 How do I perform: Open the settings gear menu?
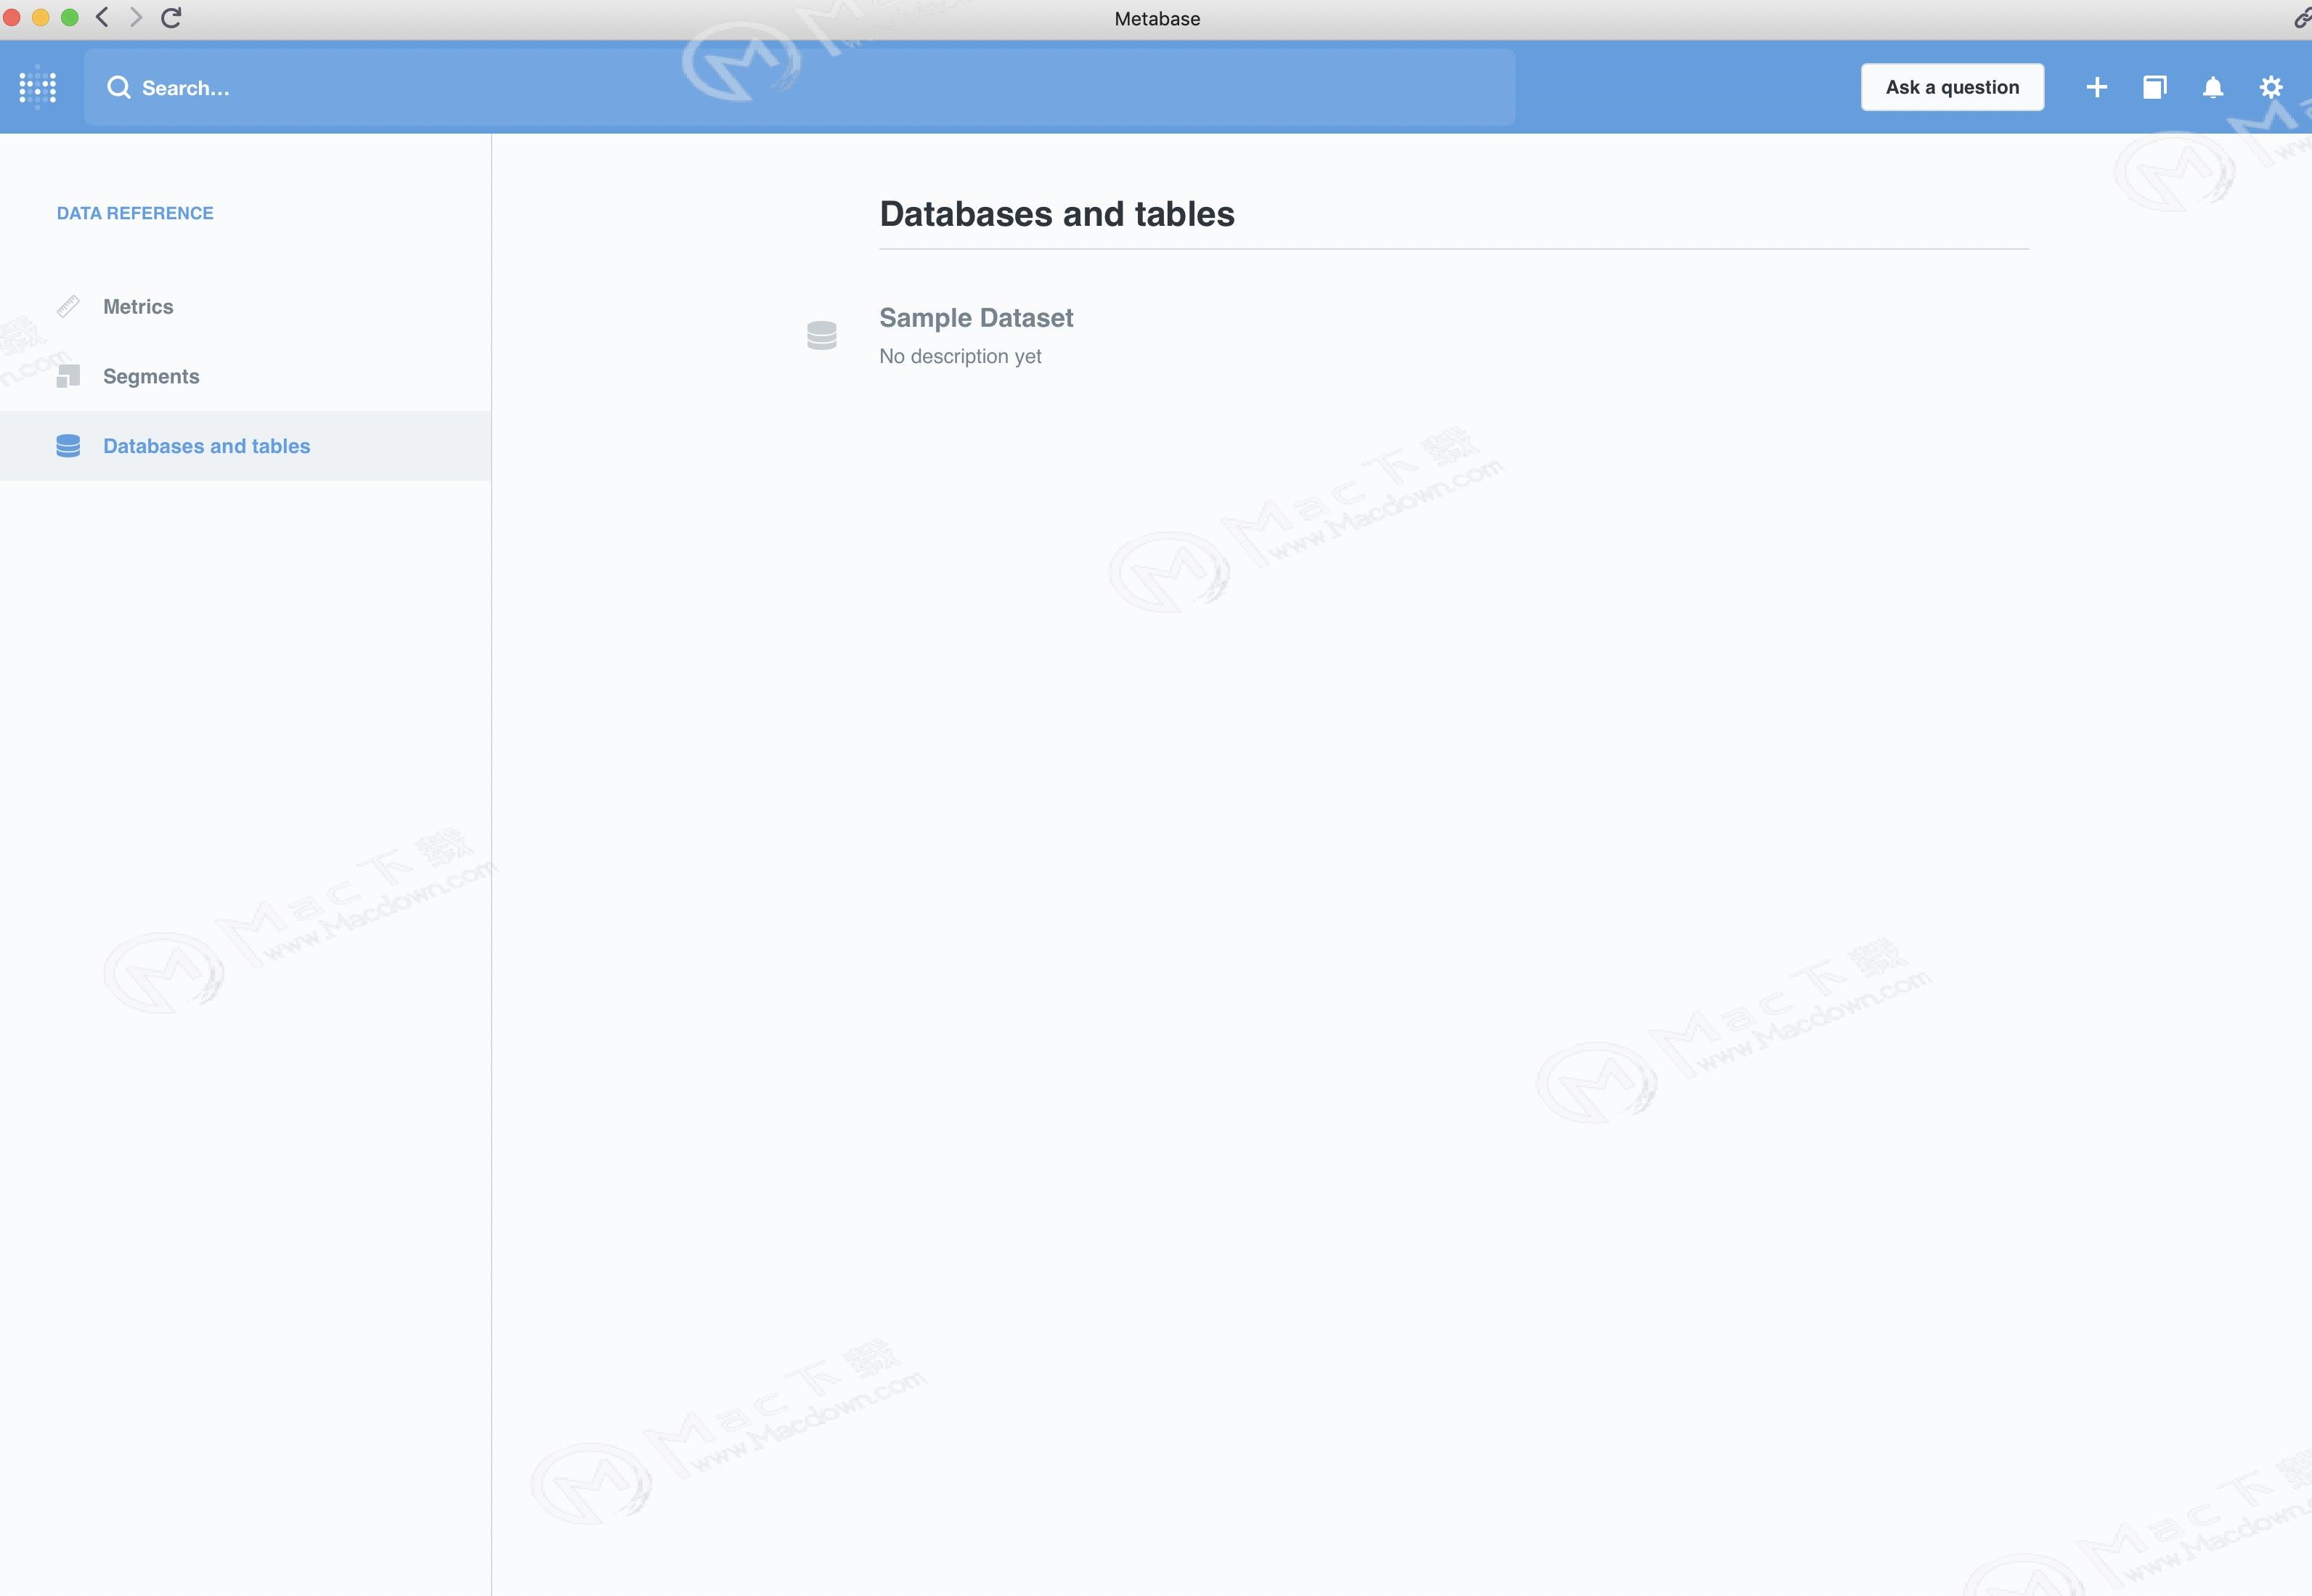2271,87
